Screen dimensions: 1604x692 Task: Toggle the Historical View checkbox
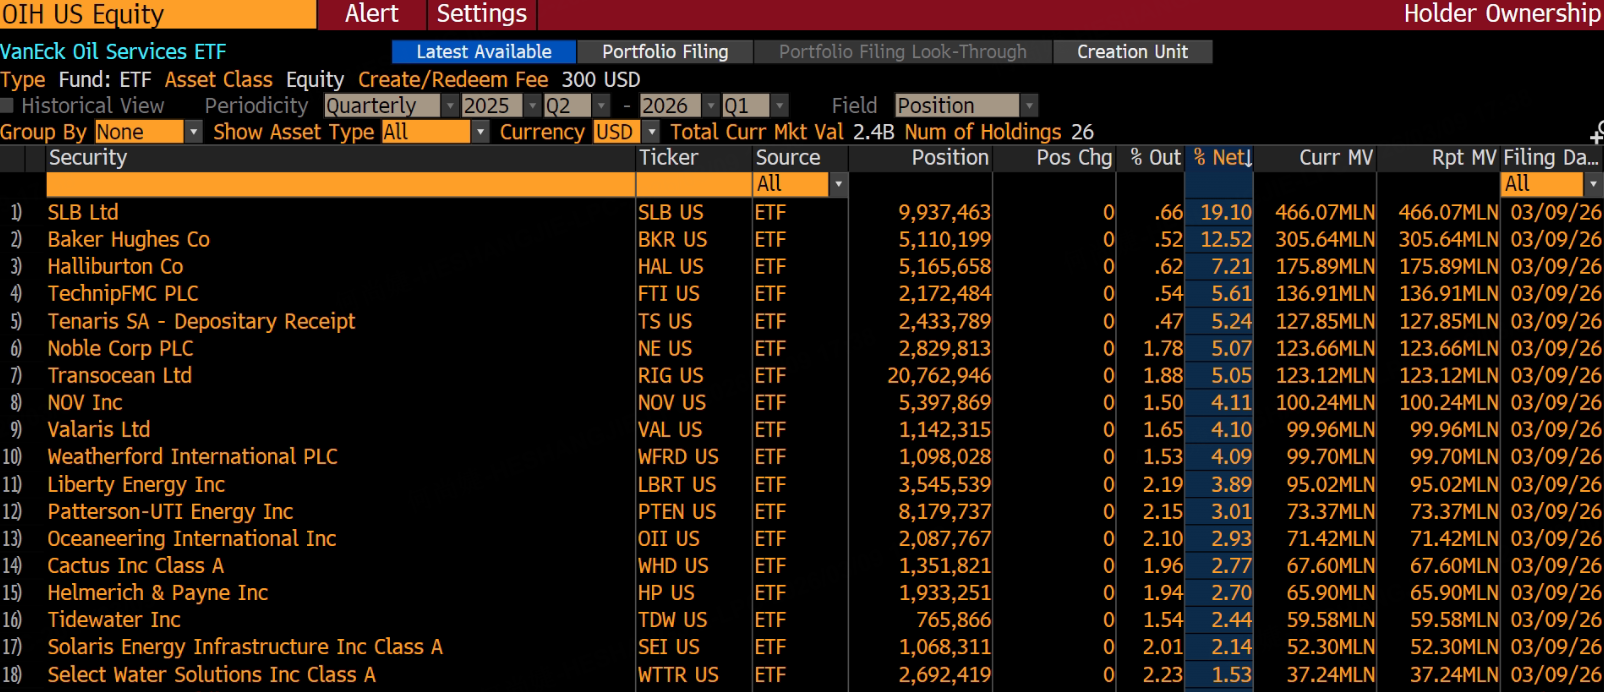point(8,106)
